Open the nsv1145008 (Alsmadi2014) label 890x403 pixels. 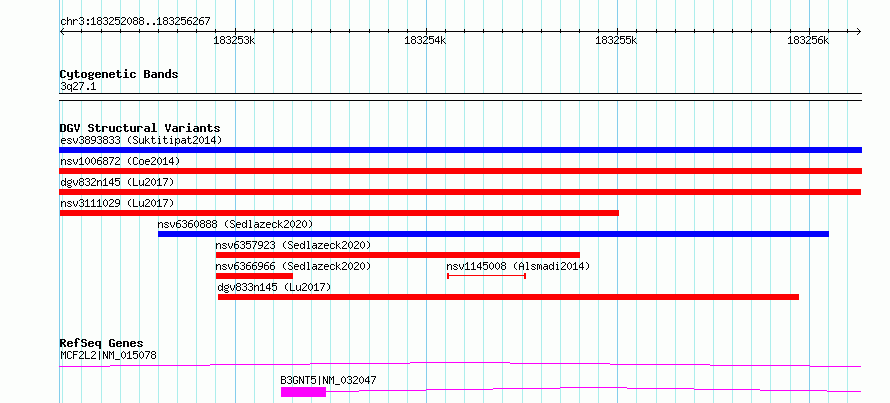[x=518, y=266]
